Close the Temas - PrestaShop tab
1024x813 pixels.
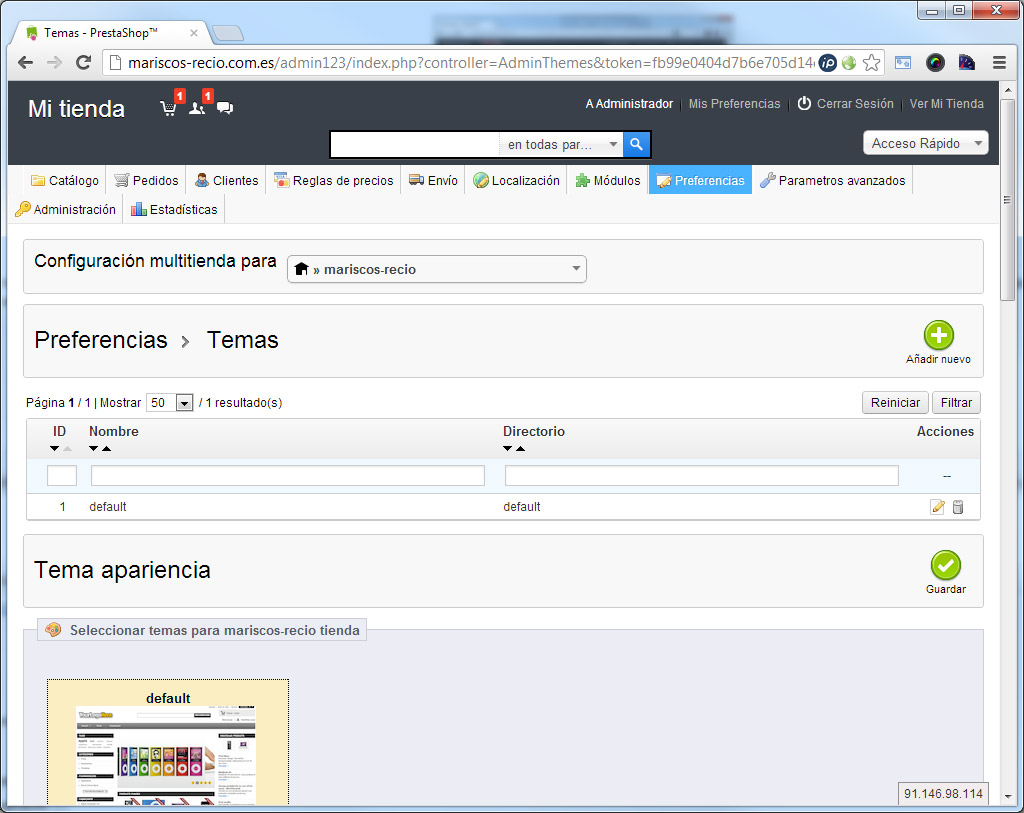point(194,33)
